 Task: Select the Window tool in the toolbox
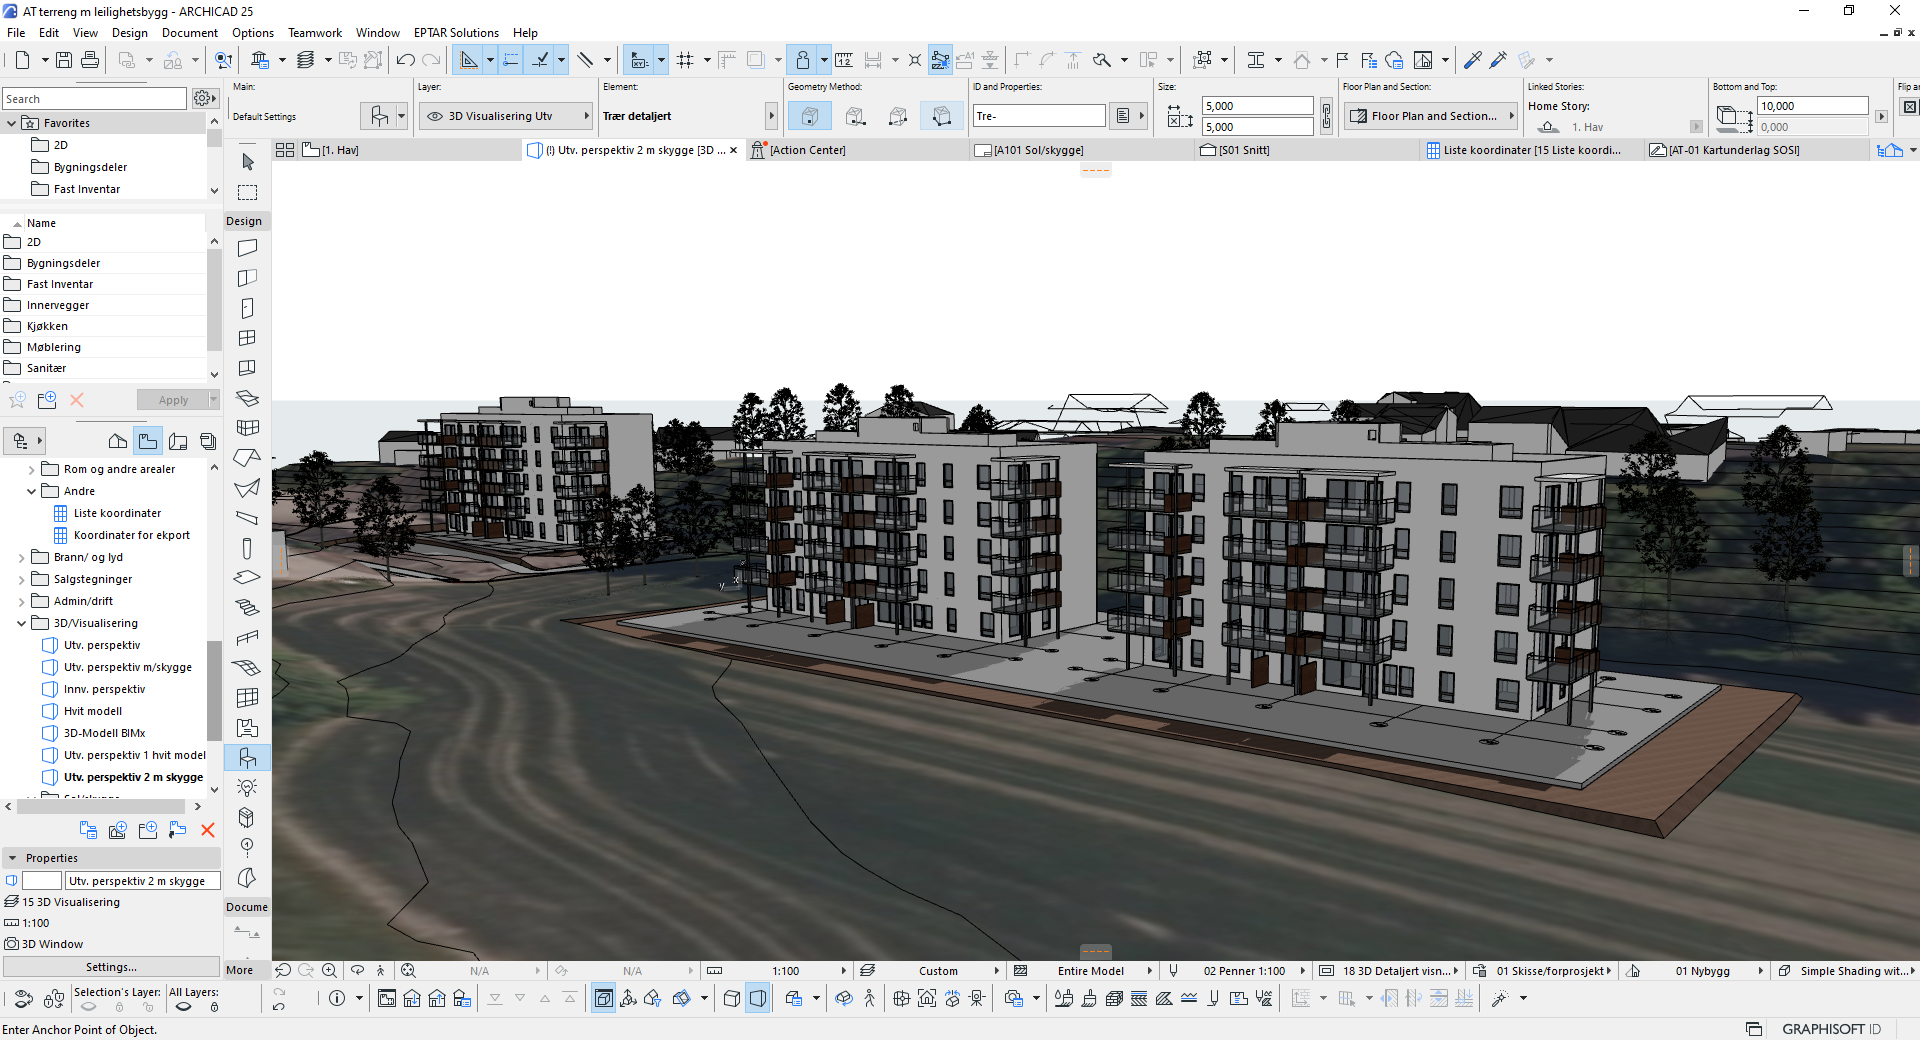point(248,338)
